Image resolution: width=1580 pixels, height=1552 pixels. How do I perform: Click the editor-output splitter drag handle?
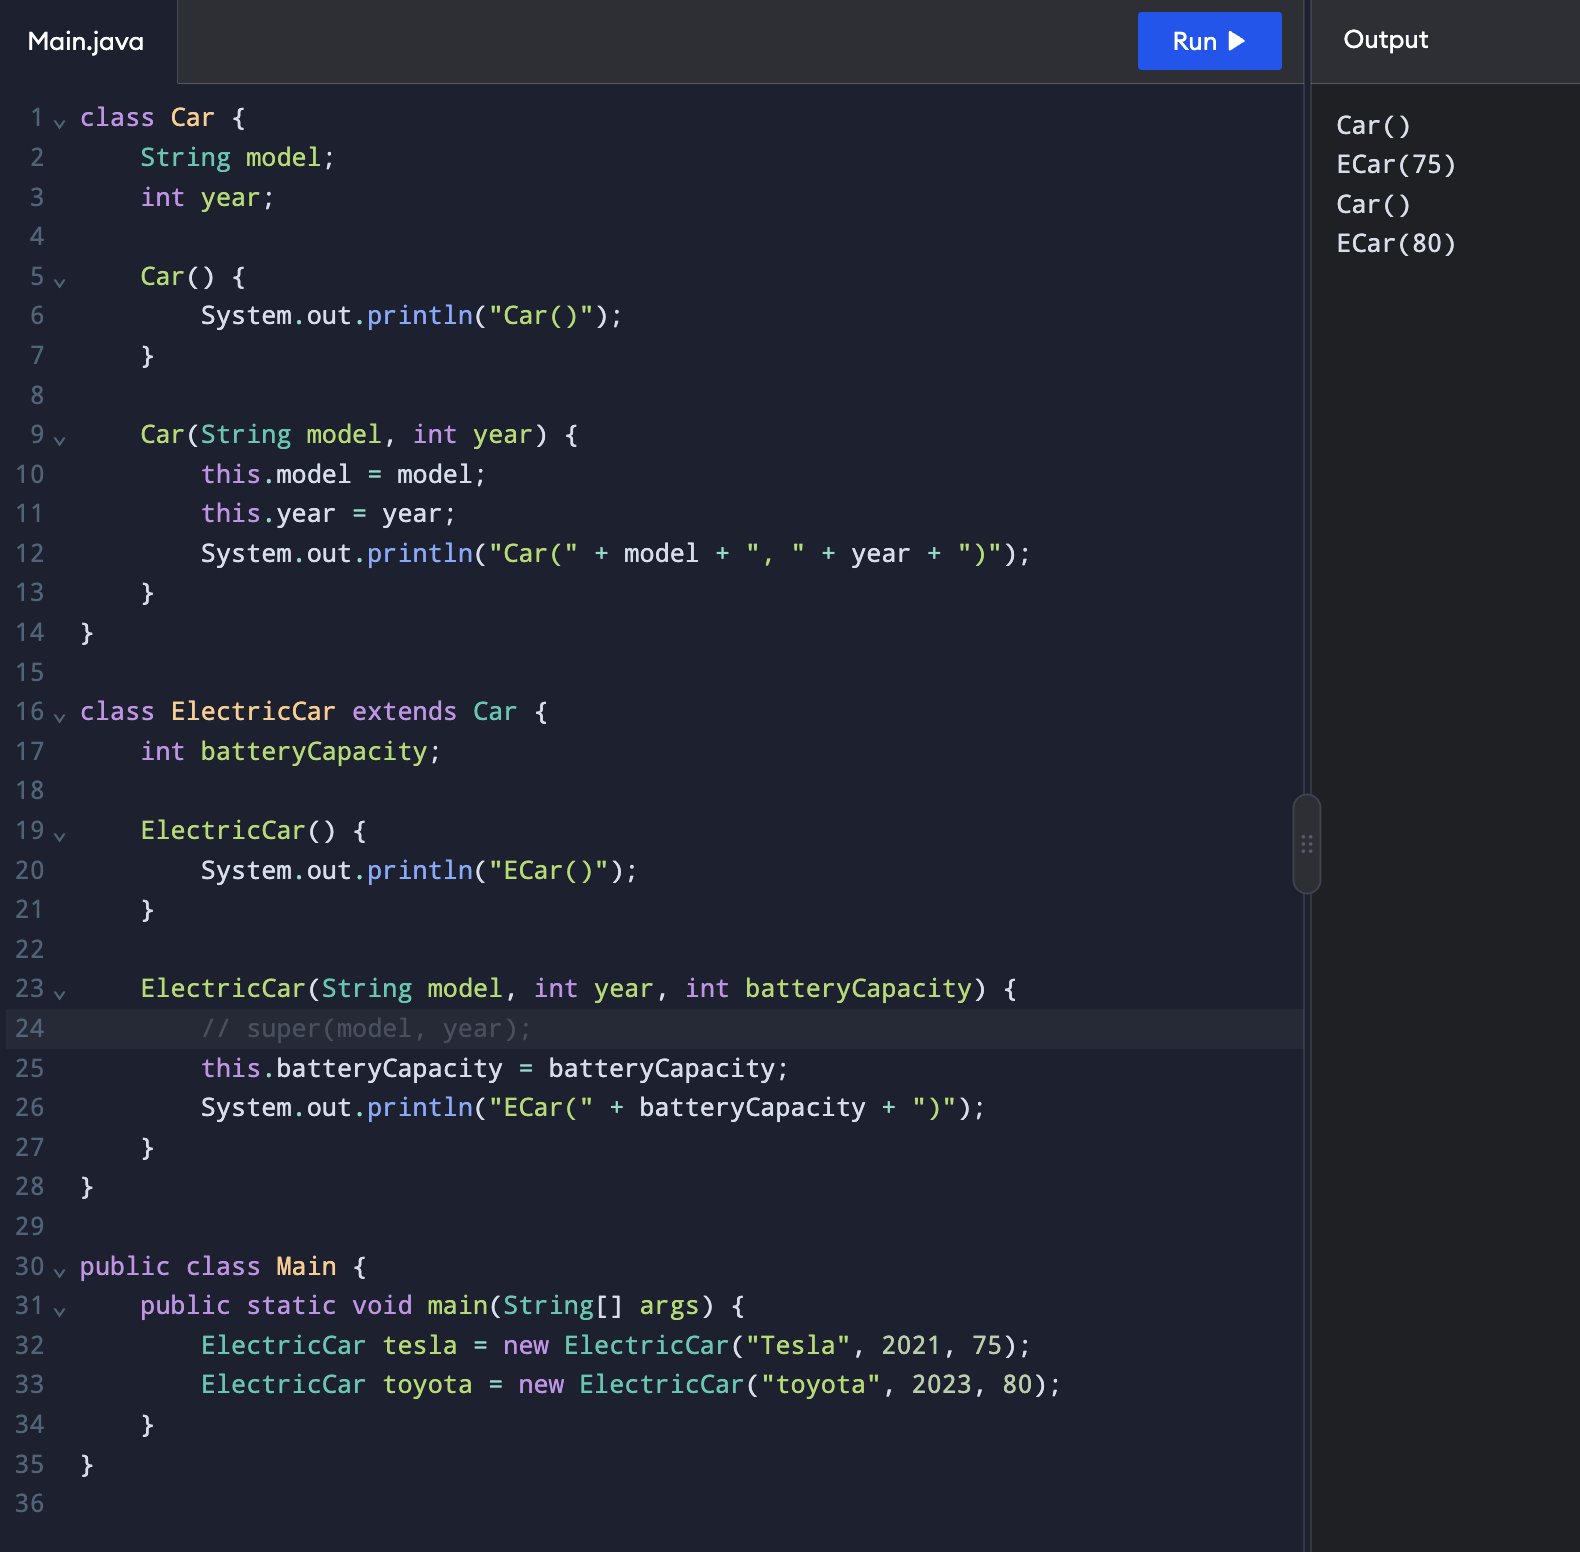(x=1306, y=844)
